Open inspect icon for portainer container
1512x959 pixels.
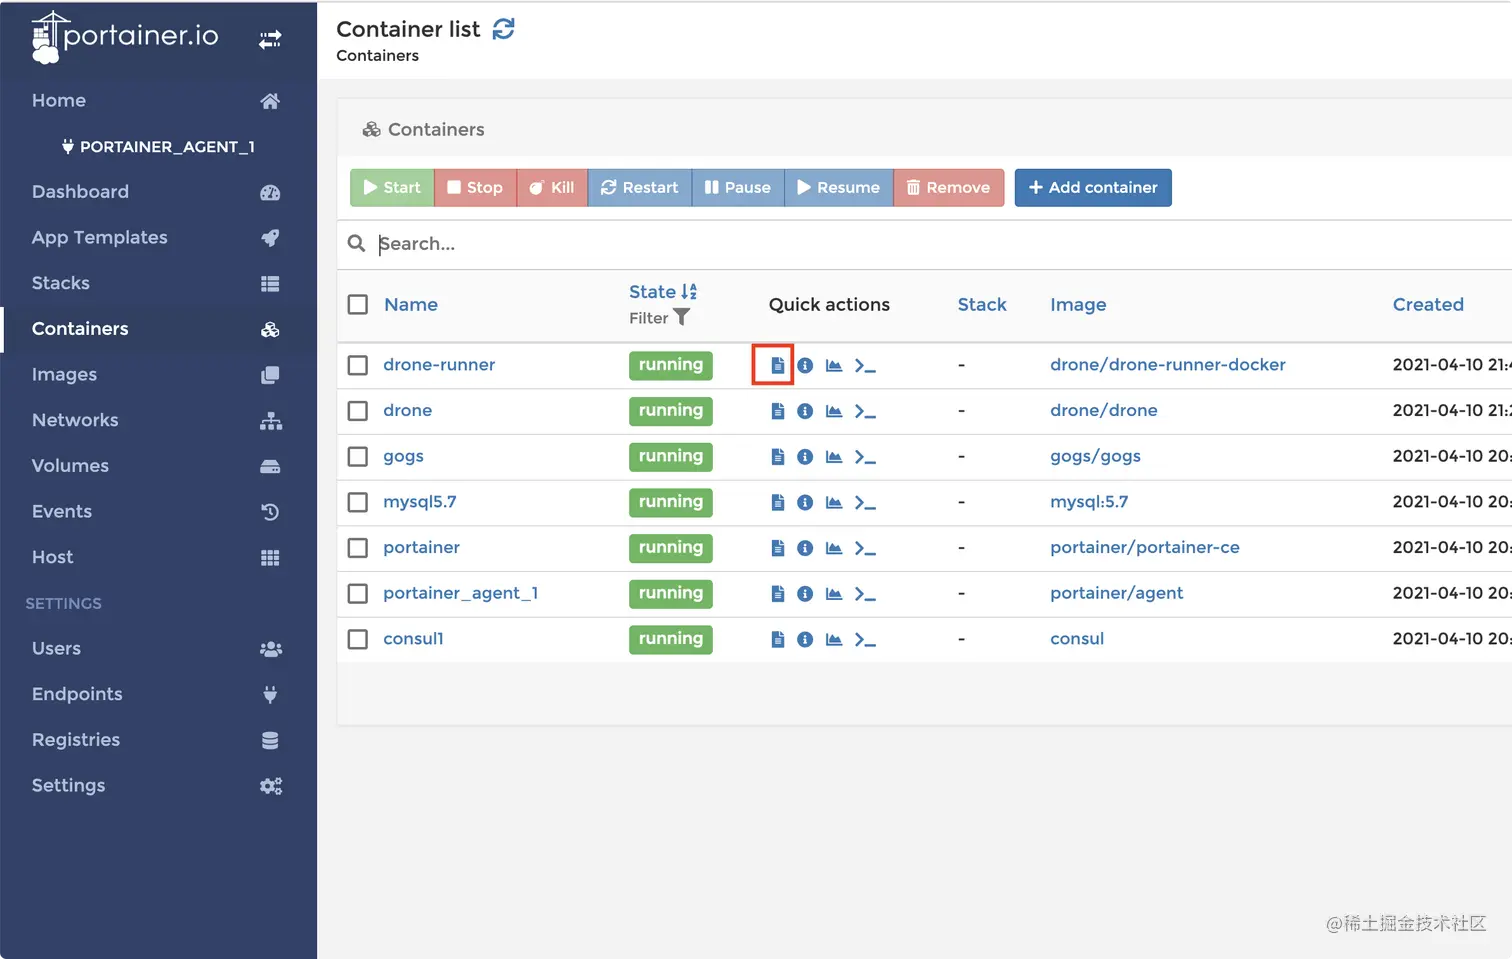(x=805, y=548)
